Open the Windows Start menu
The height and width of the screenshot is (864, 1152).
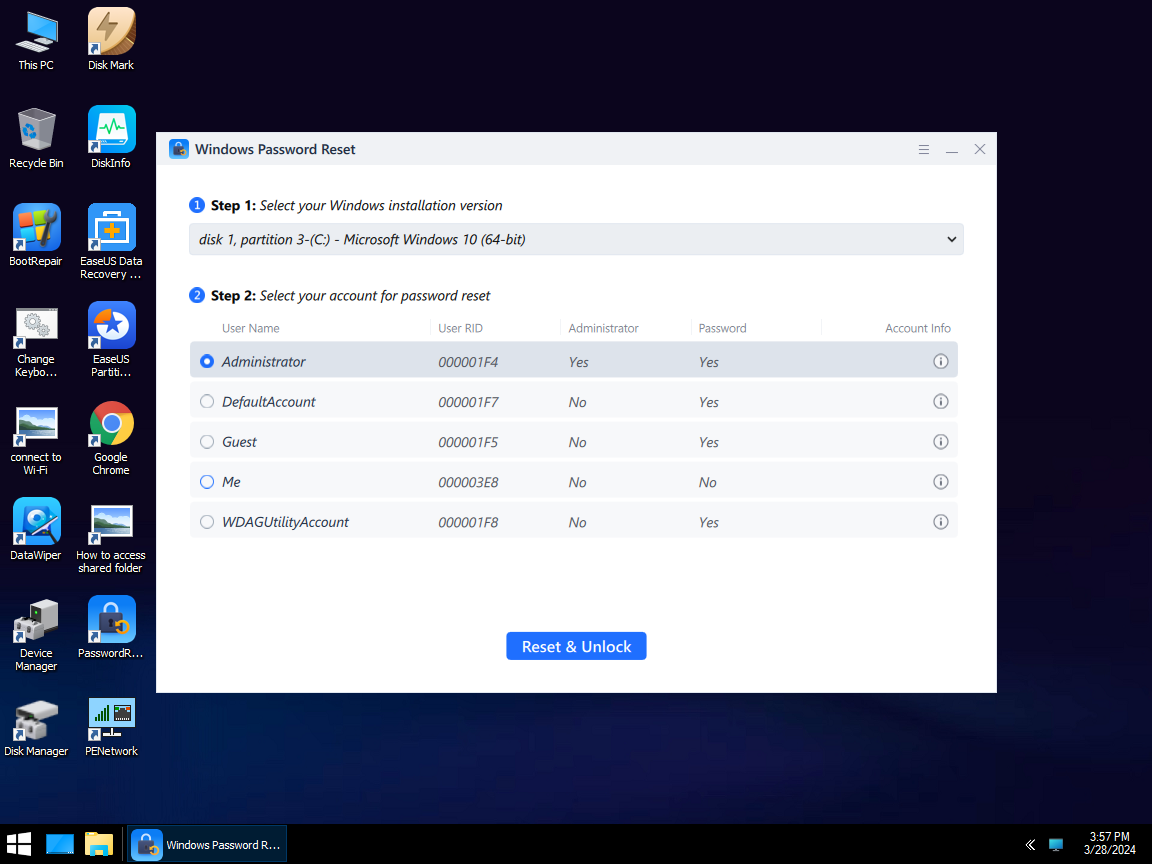coord(19,844)
